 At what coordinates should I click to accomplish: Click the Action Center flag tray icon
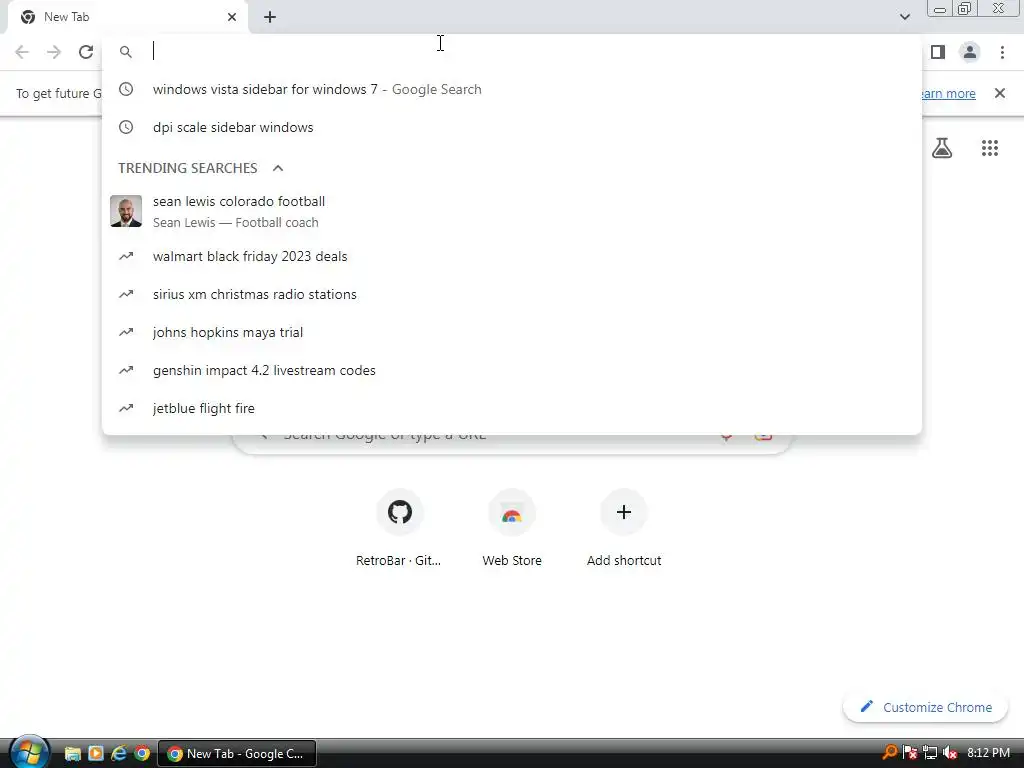tap(910, 753)
